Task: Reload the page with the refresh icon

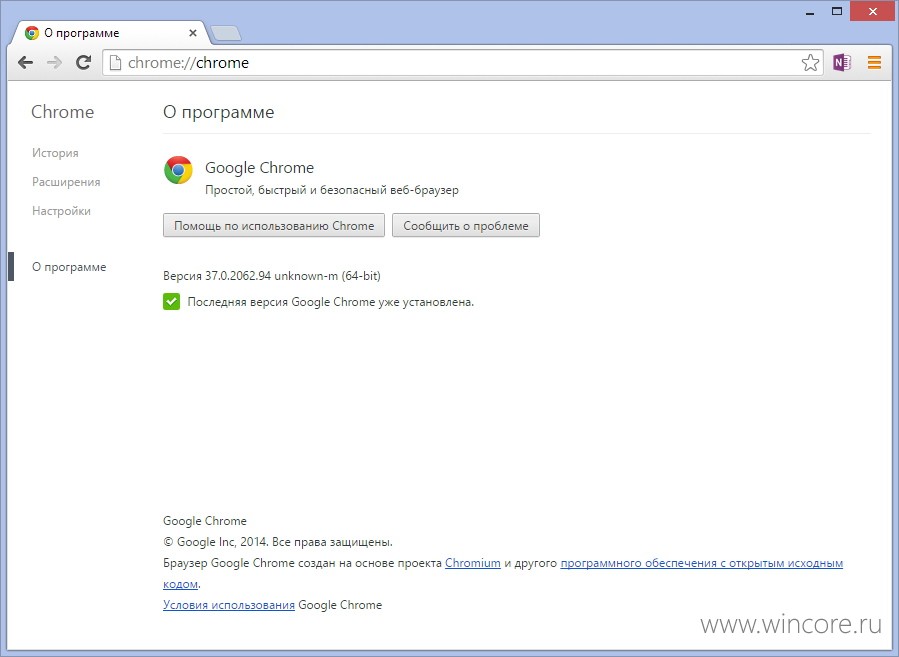Action: pyautogui.click(x=84, y=62)
